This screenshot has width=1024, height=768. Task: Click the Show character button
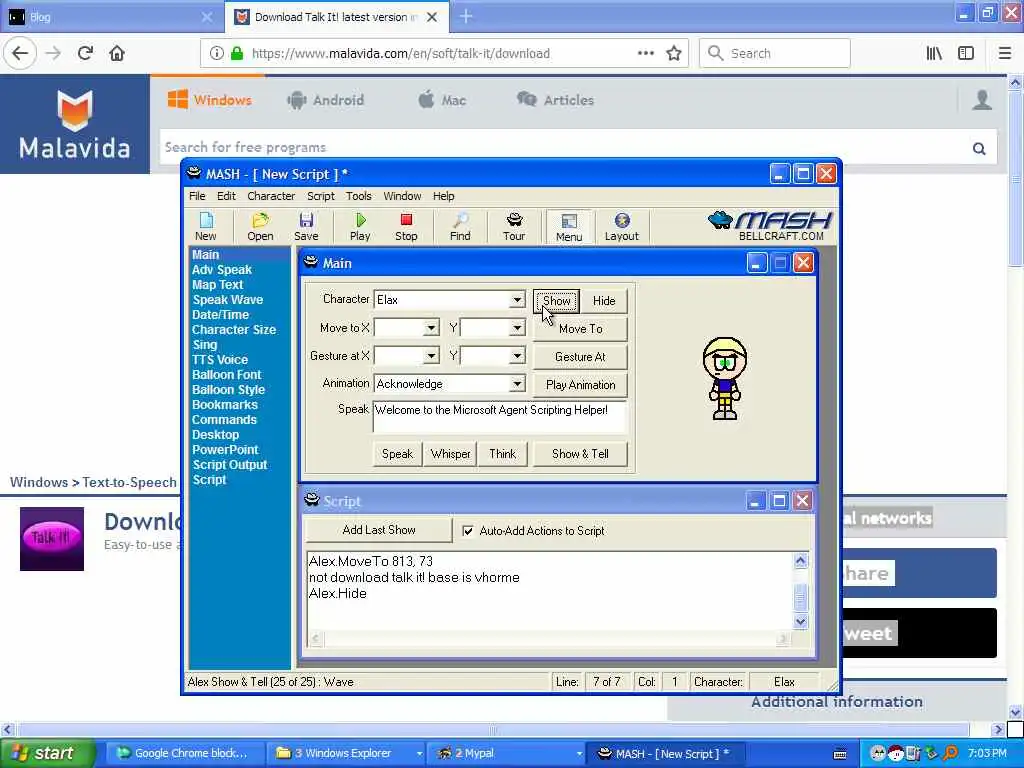coord(556,300)
